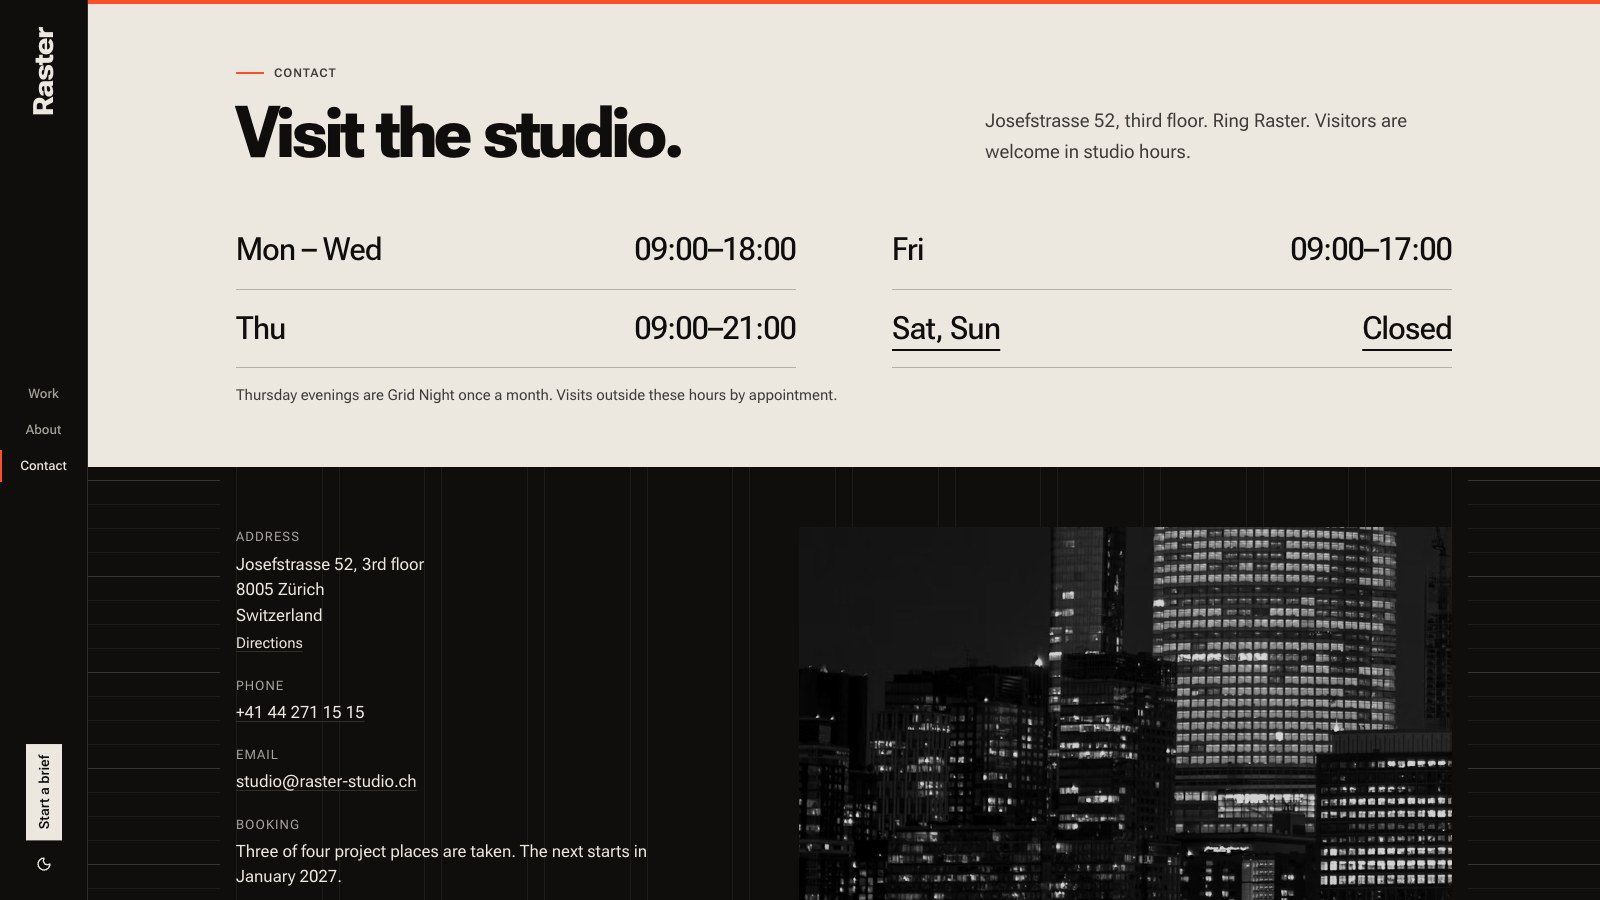Click the underlined Closed status
Viewport: 1600px width, 900px height.
[x=1407, y=329]
